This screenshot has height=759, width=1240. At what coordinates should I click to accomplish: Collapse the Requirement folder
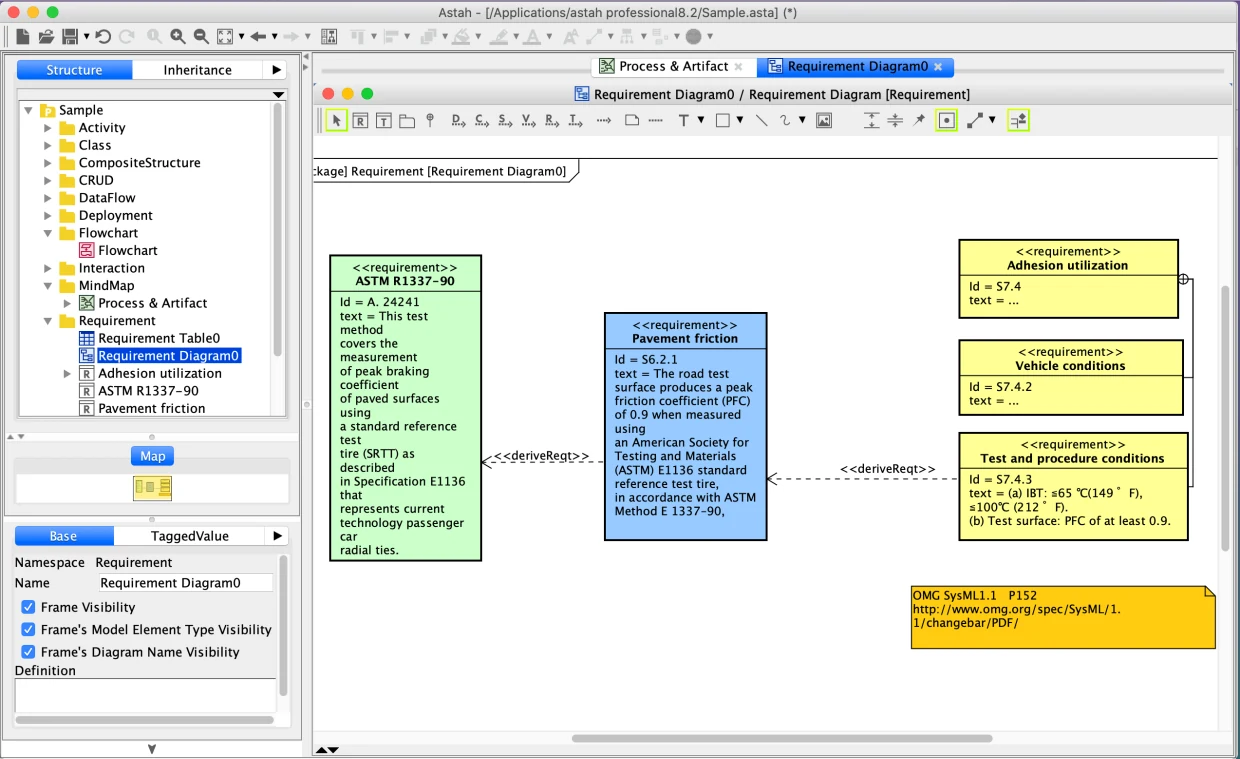[x=47, y=321]
